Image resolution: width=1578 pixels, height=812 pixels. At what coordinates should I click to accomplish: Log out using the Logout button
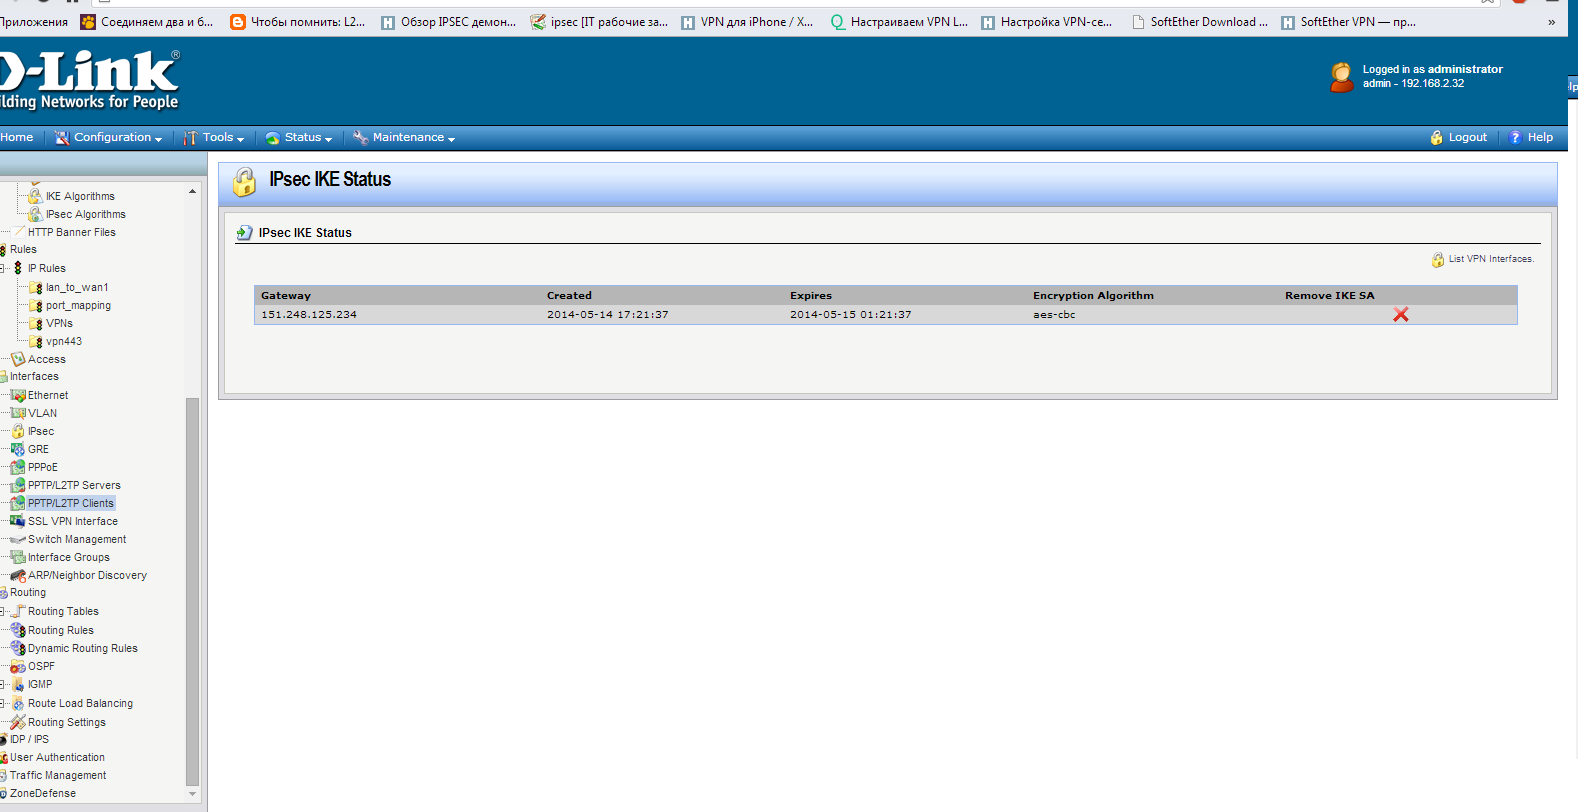point(1459,138)
